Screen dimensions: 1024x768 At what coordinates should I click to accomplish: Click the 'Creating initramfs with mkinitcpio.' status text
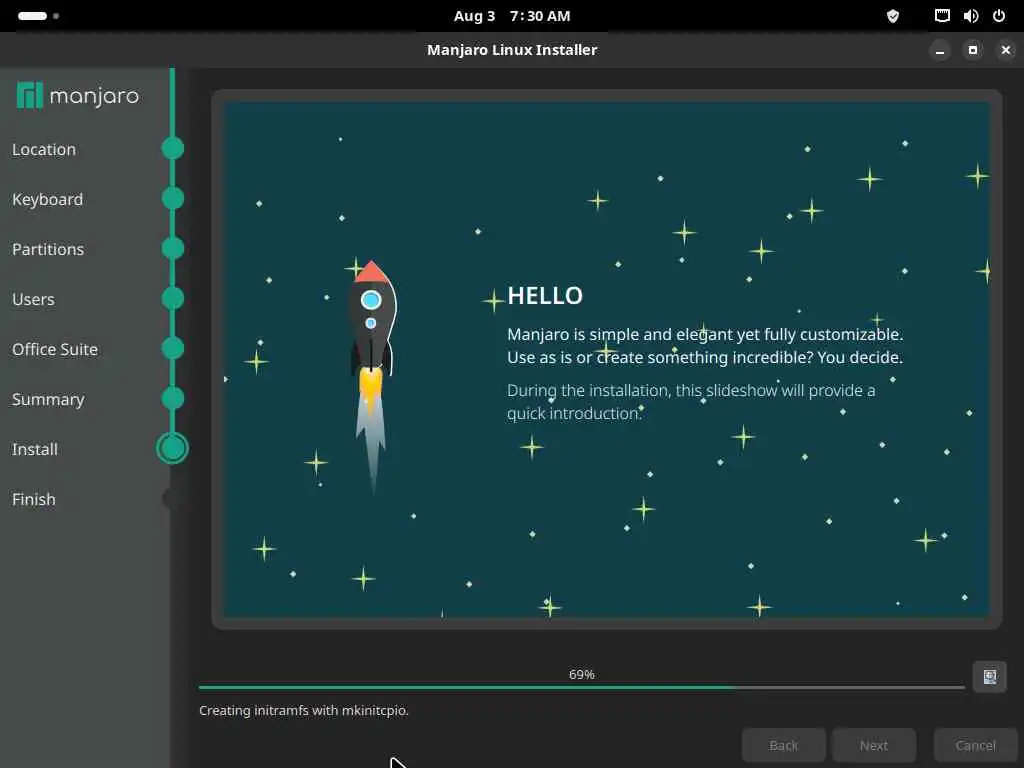click(304, 711)
